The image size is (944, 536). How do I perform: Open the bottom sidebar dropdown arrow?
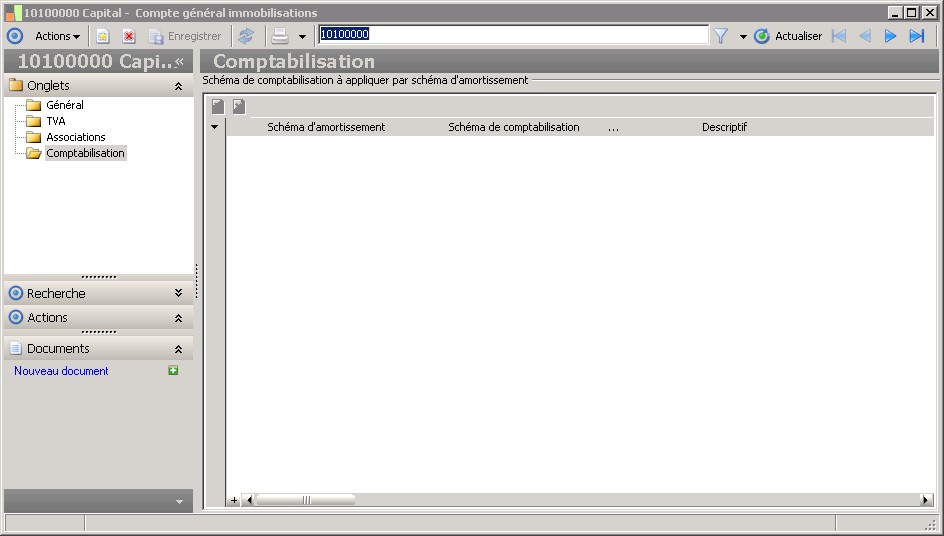coord(179,502)
